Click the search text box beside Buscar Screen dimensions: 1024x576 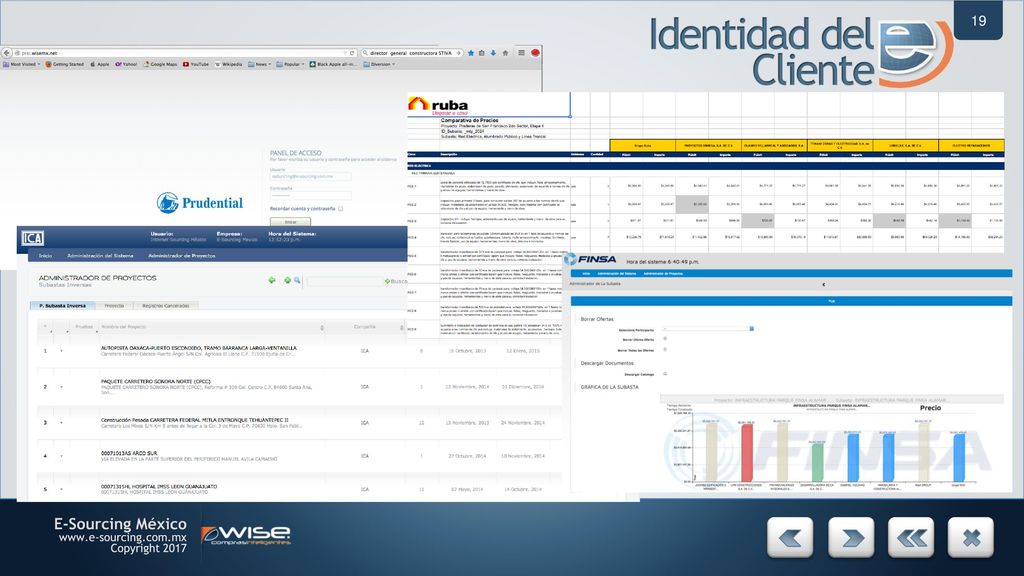tap(344, 281)
